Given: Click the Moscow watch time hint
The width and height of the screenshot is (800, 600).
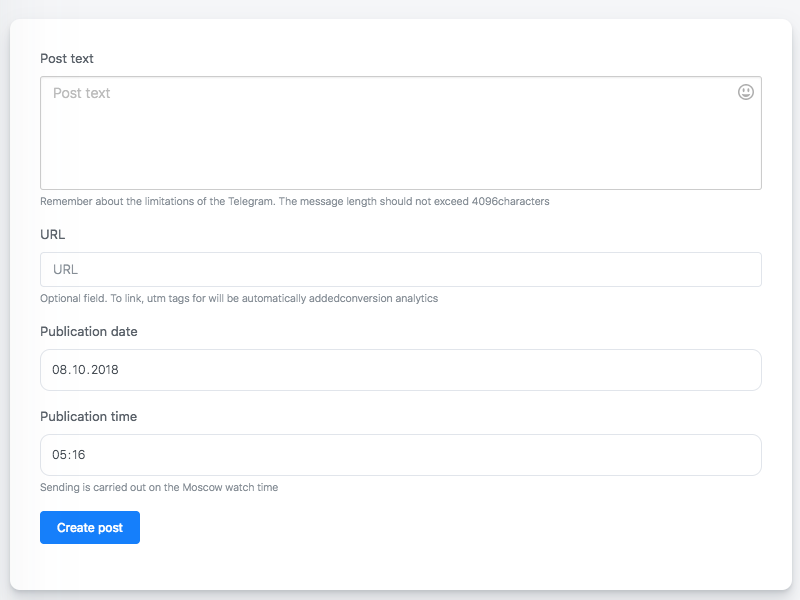Looking at the screenshot, I should coord(159,488).
